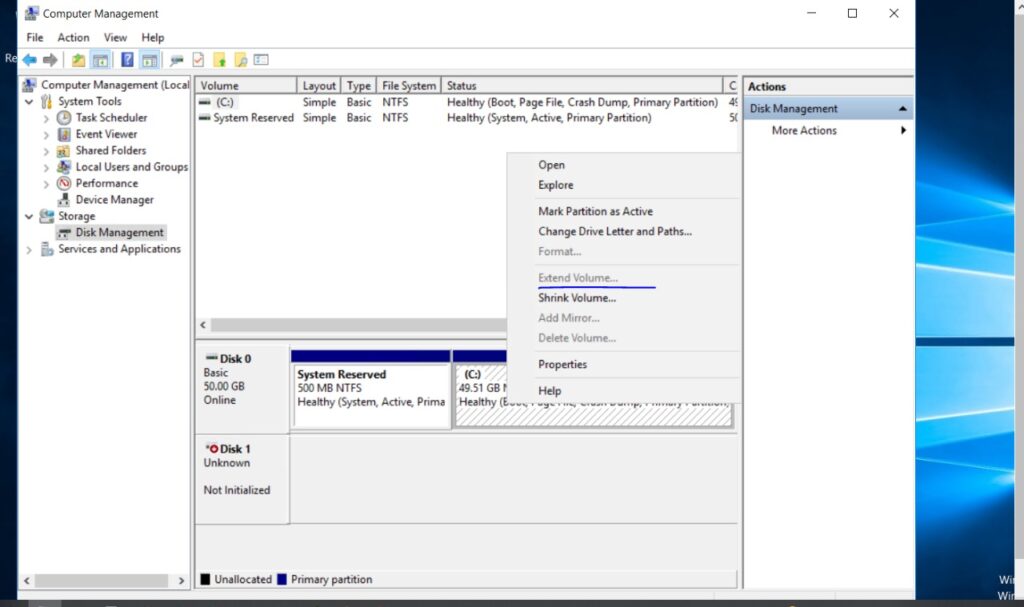The height and width of the screenshot is (607, 1024).
Task: Click the black Unallocated legend swatch
Action: click(x=205, y=579)
